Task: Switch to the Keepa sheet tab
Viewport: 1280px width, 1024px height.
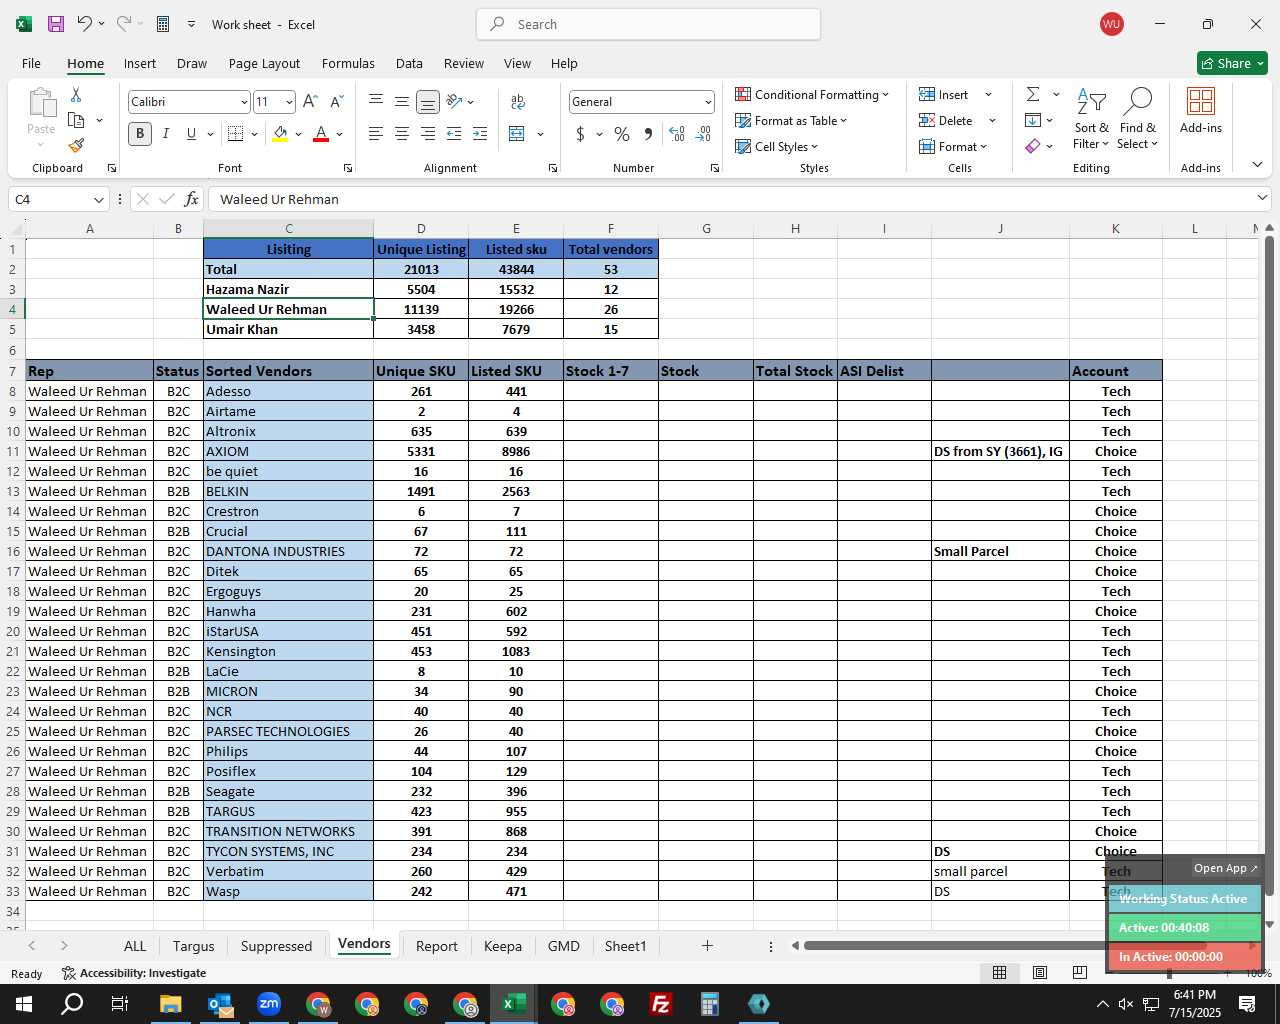Action: point(503,946)
